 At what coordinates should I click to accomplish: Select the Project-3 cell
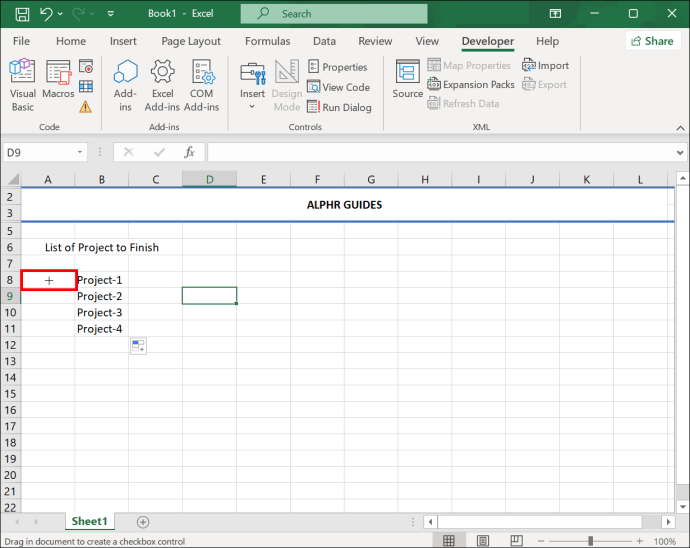point(102,313)
